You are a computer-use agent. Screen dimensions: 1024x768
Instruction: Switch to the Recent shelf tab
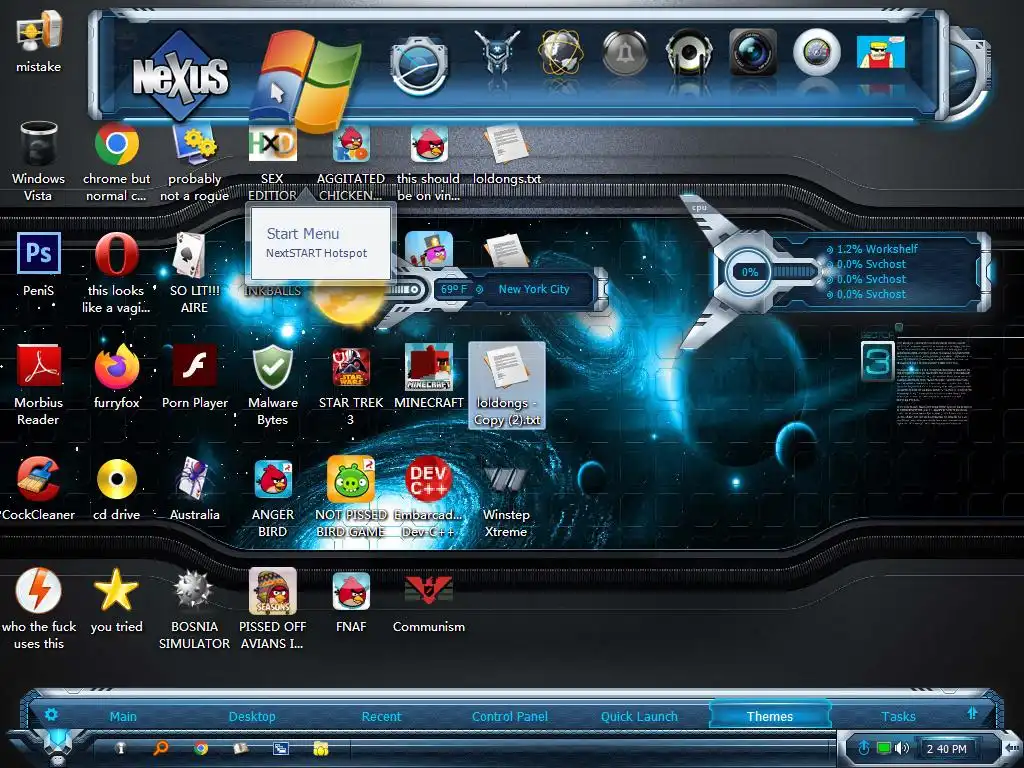(381, 716)
